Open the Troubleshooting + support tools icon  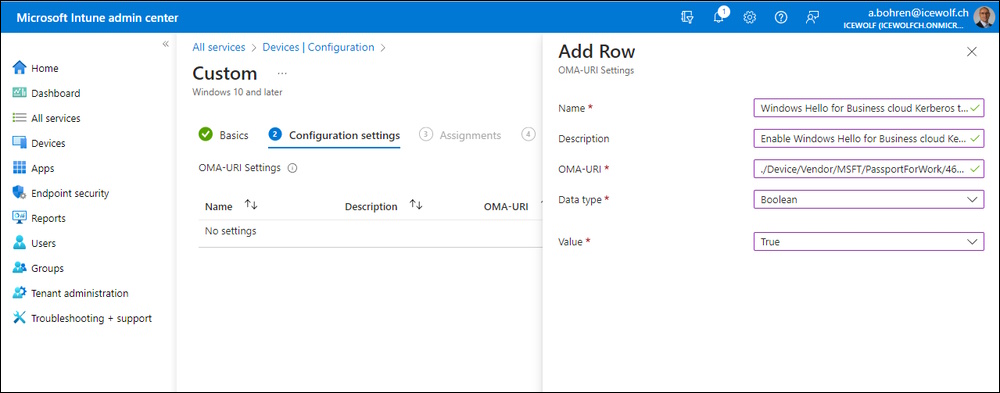coord(19,318)
